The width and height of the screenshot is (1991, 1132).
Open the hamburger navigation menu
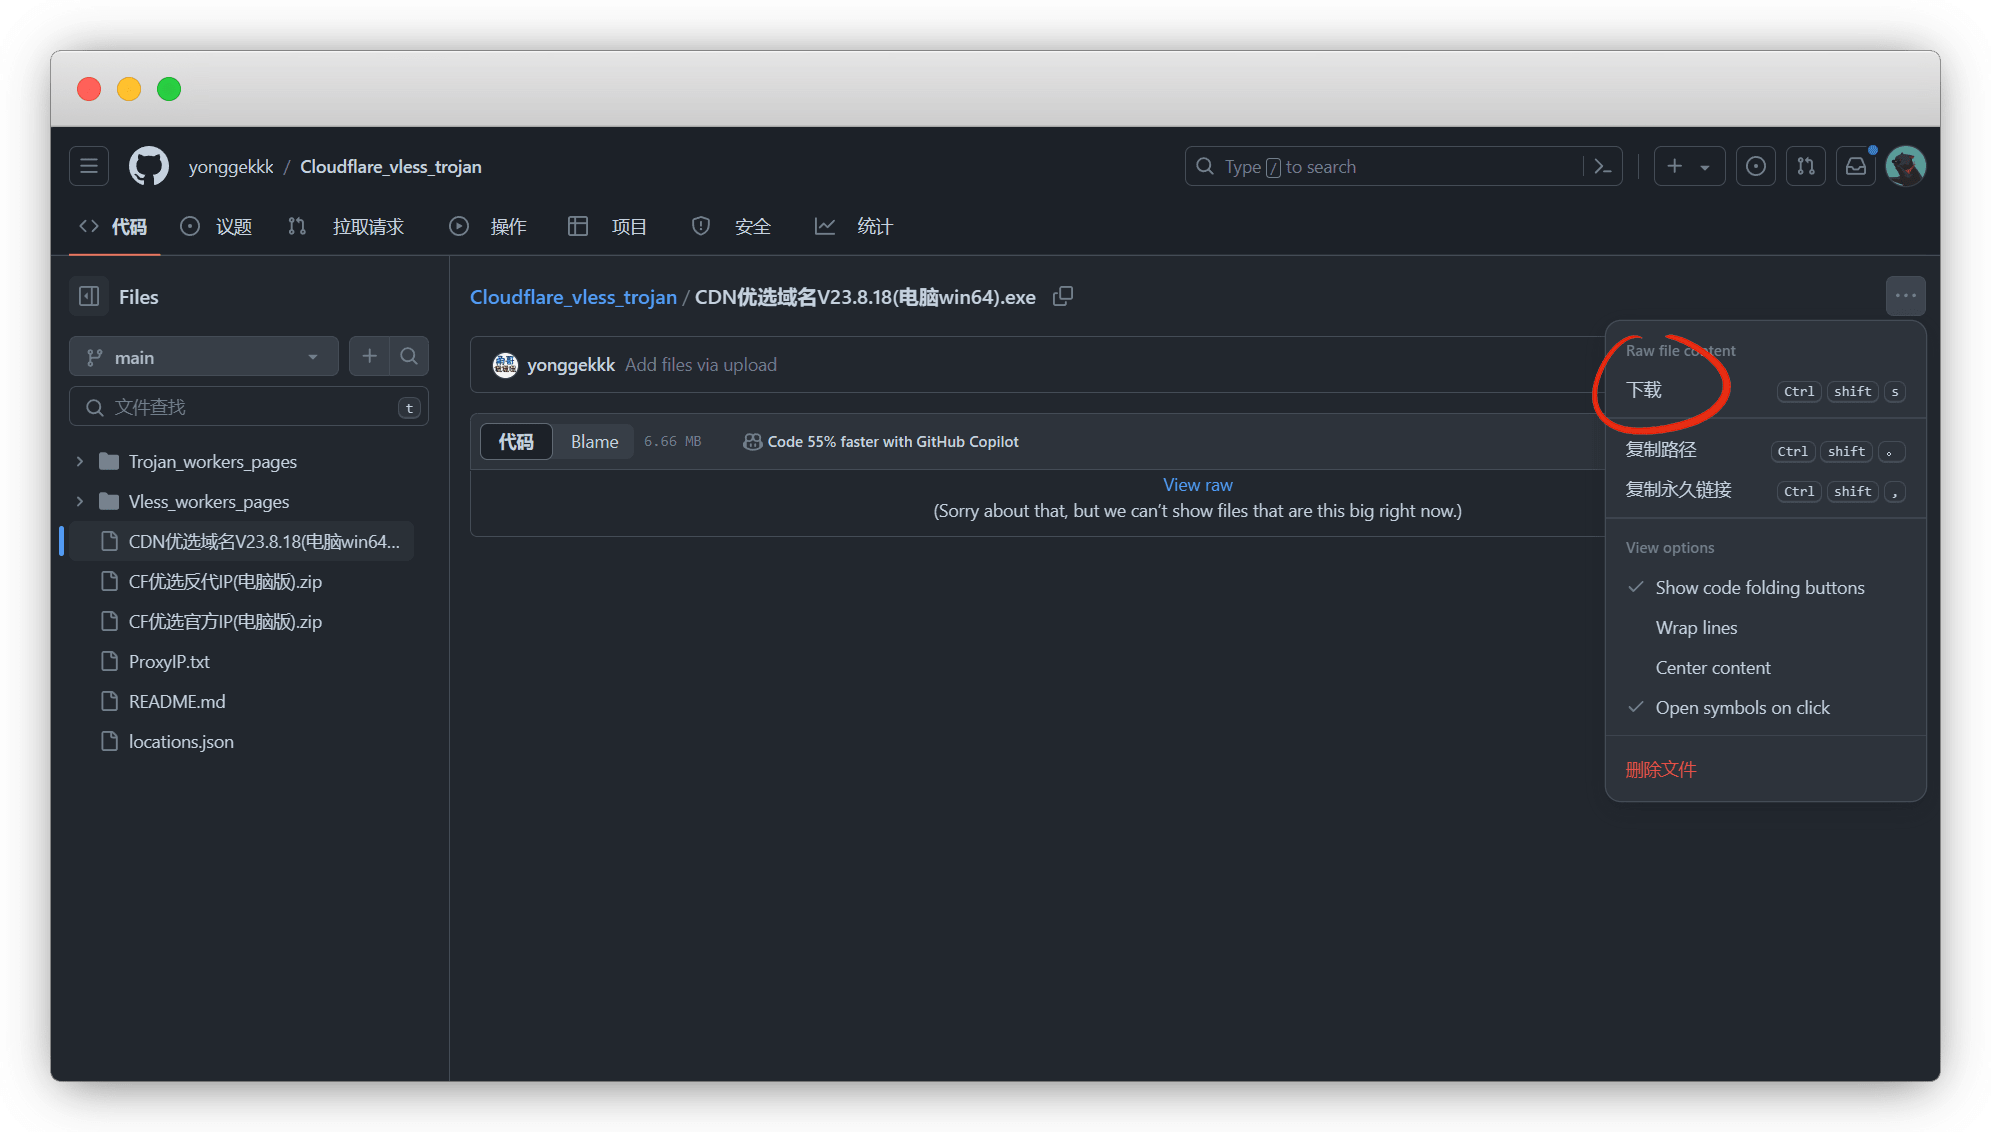tap(89, 166)
